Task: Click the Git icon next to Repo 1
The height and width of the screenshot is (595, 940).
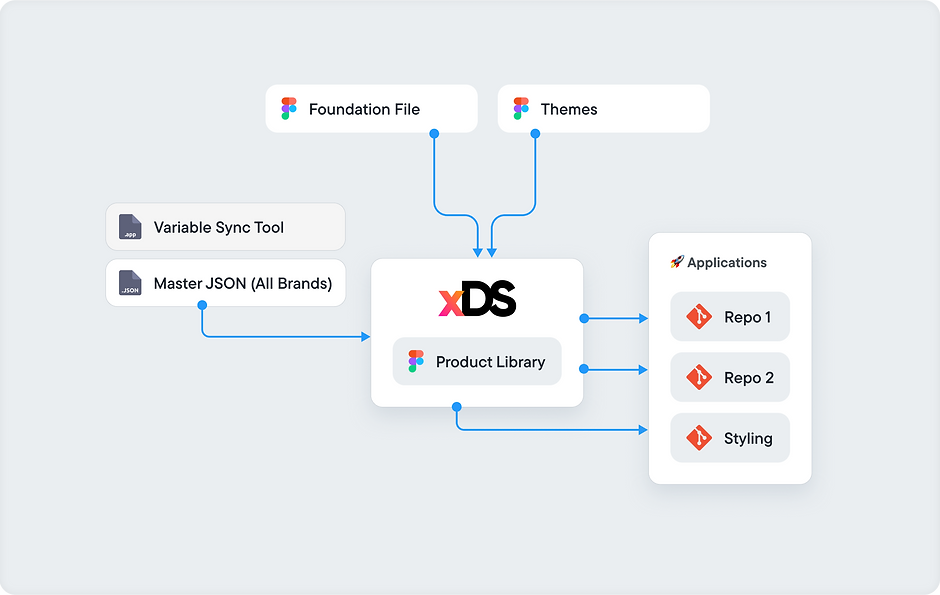Action: click(x=698, y=317)
